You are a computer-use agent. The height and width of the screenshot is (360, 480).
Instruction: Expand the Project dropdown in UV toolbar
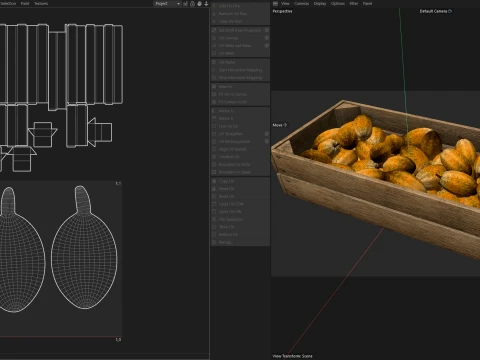click(167, 3)
